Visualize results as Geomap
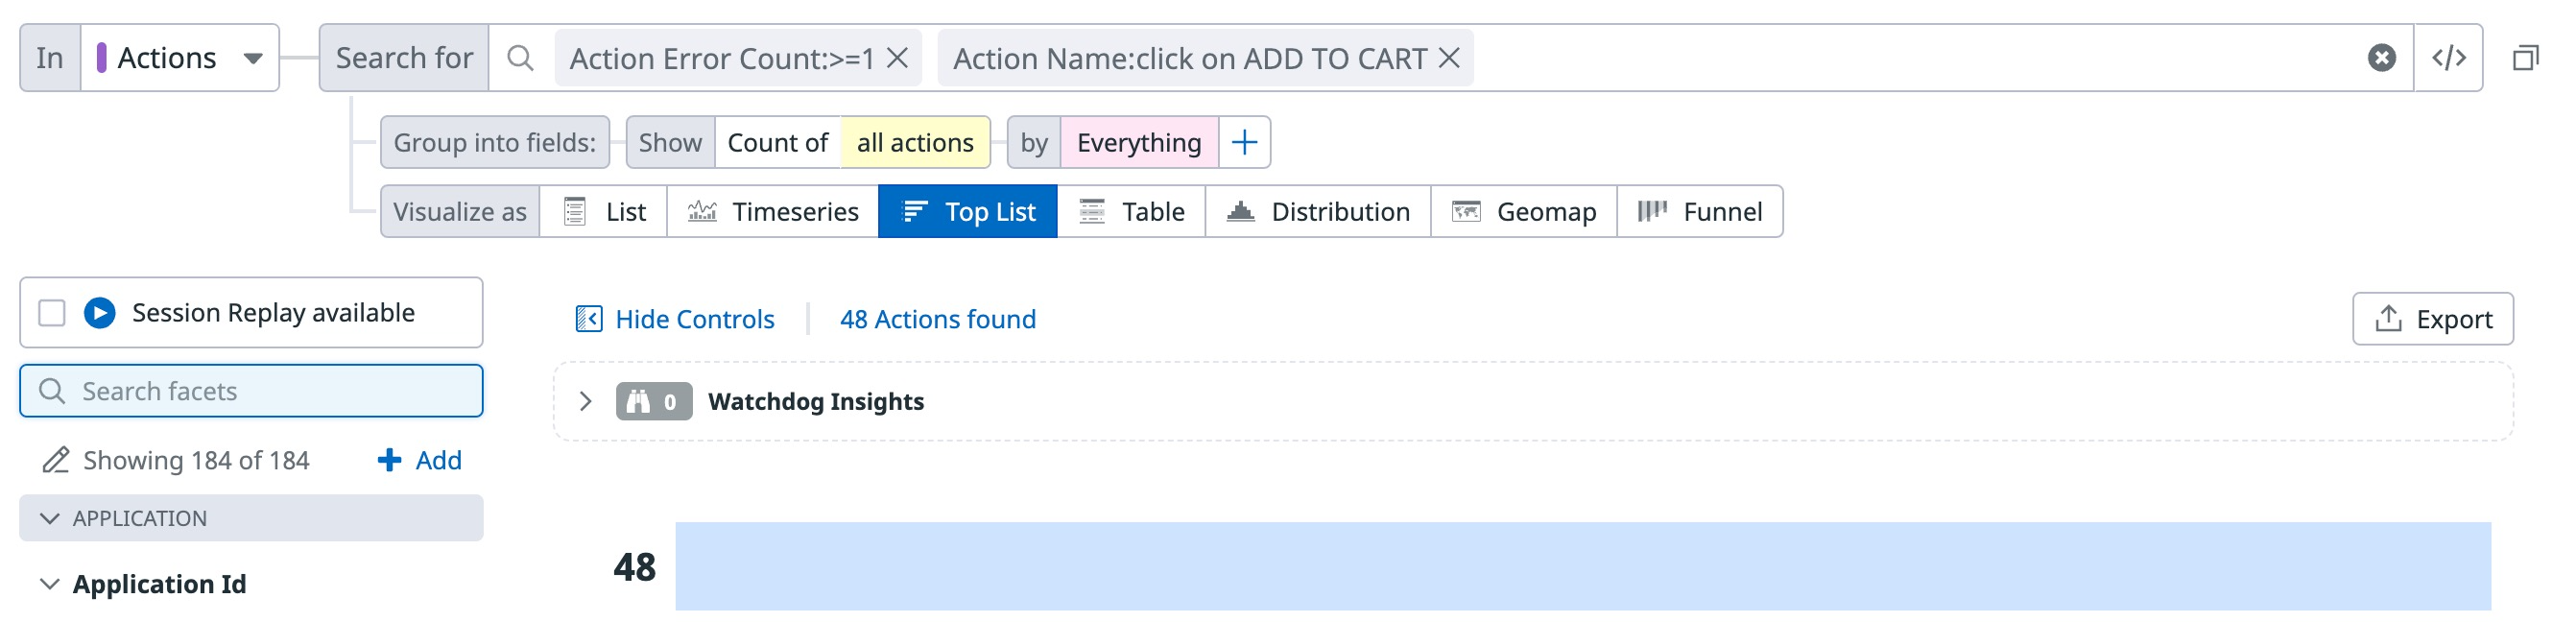 pos(1523,211)
